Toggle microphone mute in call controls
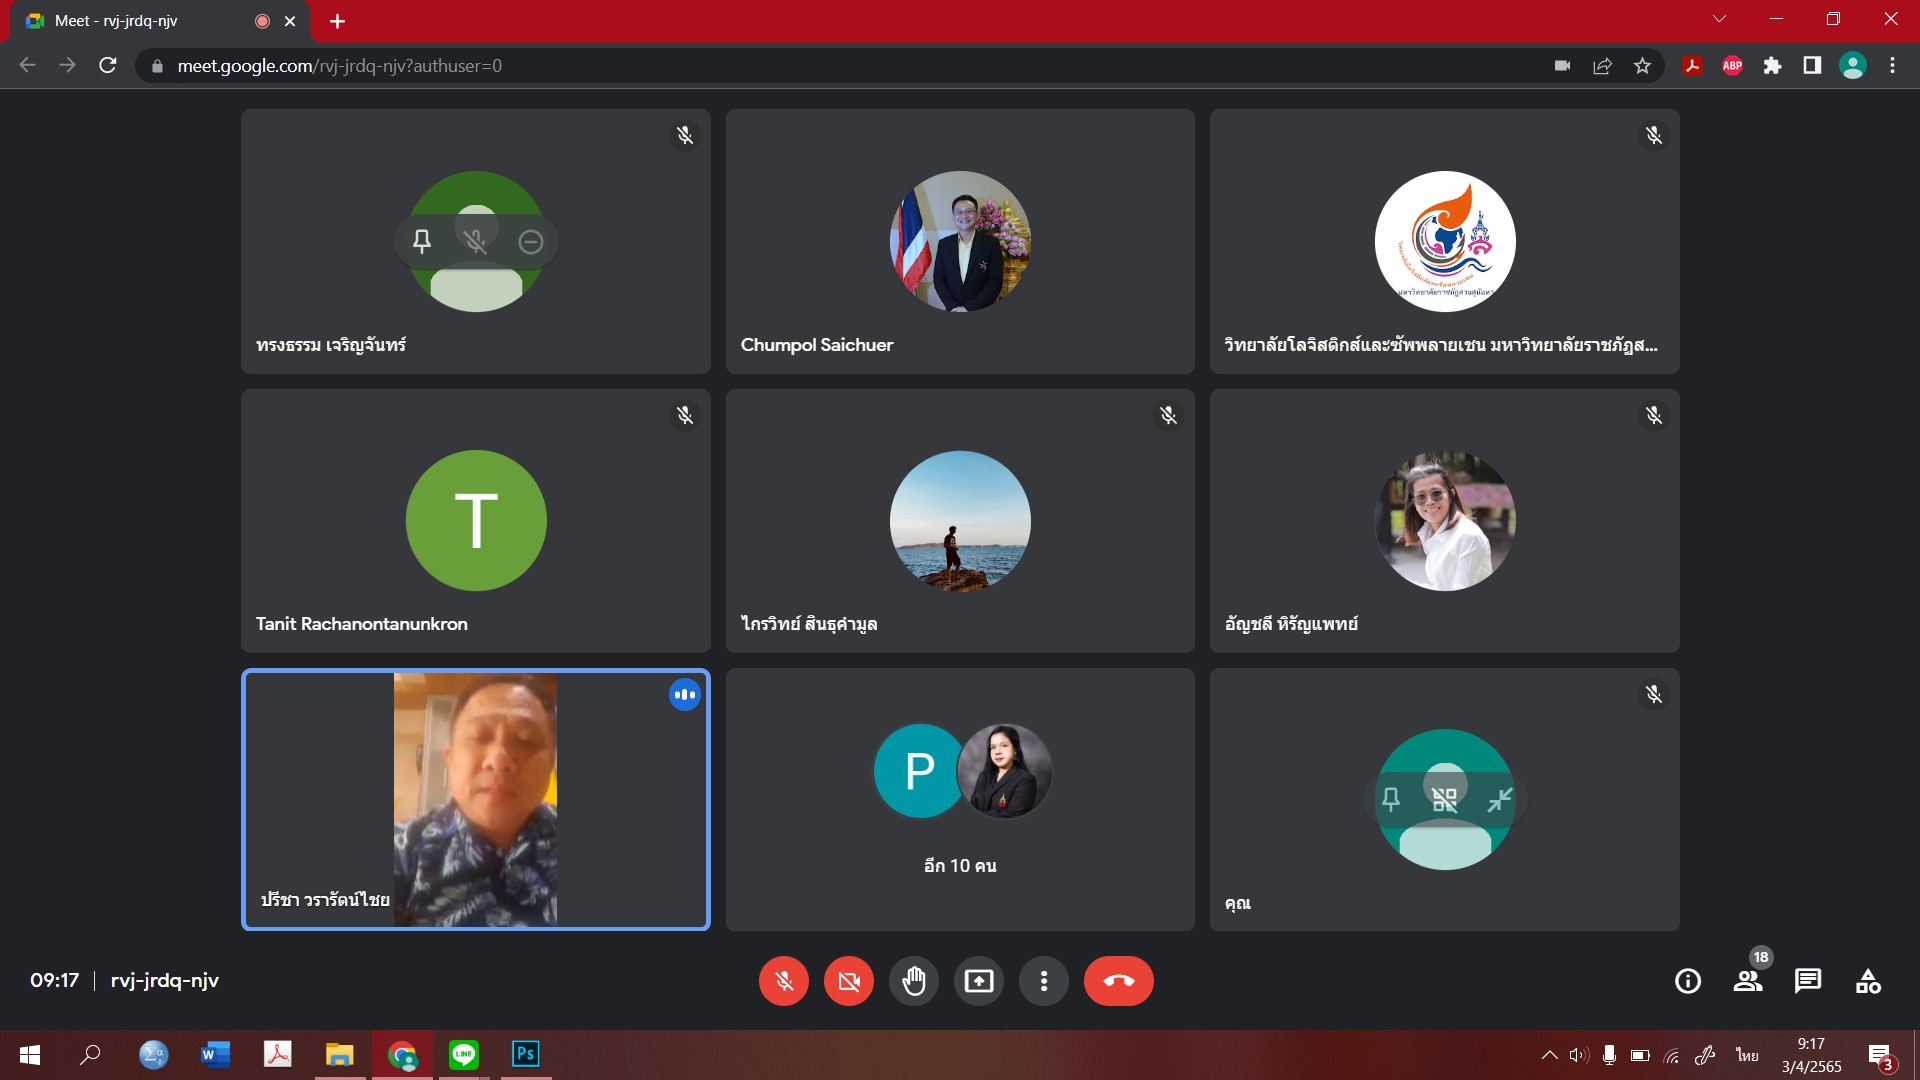Screen dimensions: 1920x1080 784,981
